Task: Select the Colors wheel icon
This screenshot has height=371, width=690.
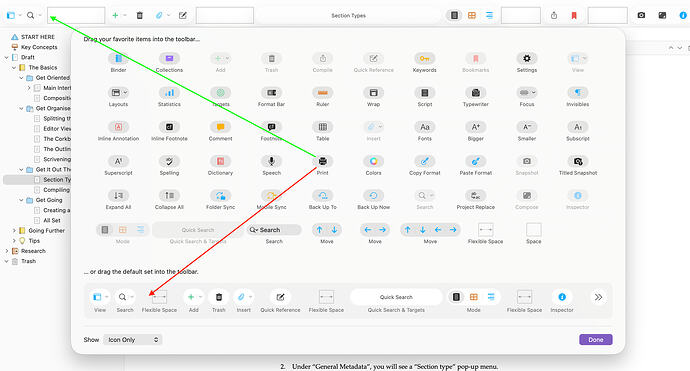Action: pos(373,162)
